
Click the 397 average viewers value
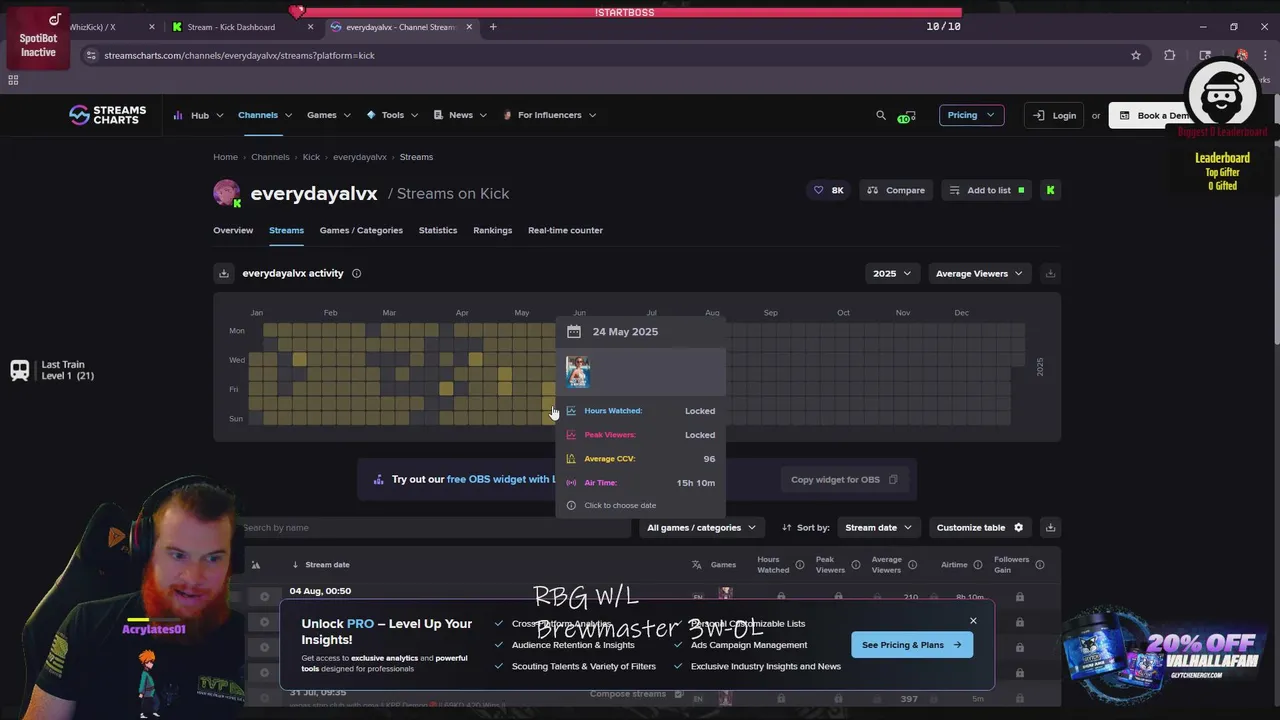tap(909, 698)
